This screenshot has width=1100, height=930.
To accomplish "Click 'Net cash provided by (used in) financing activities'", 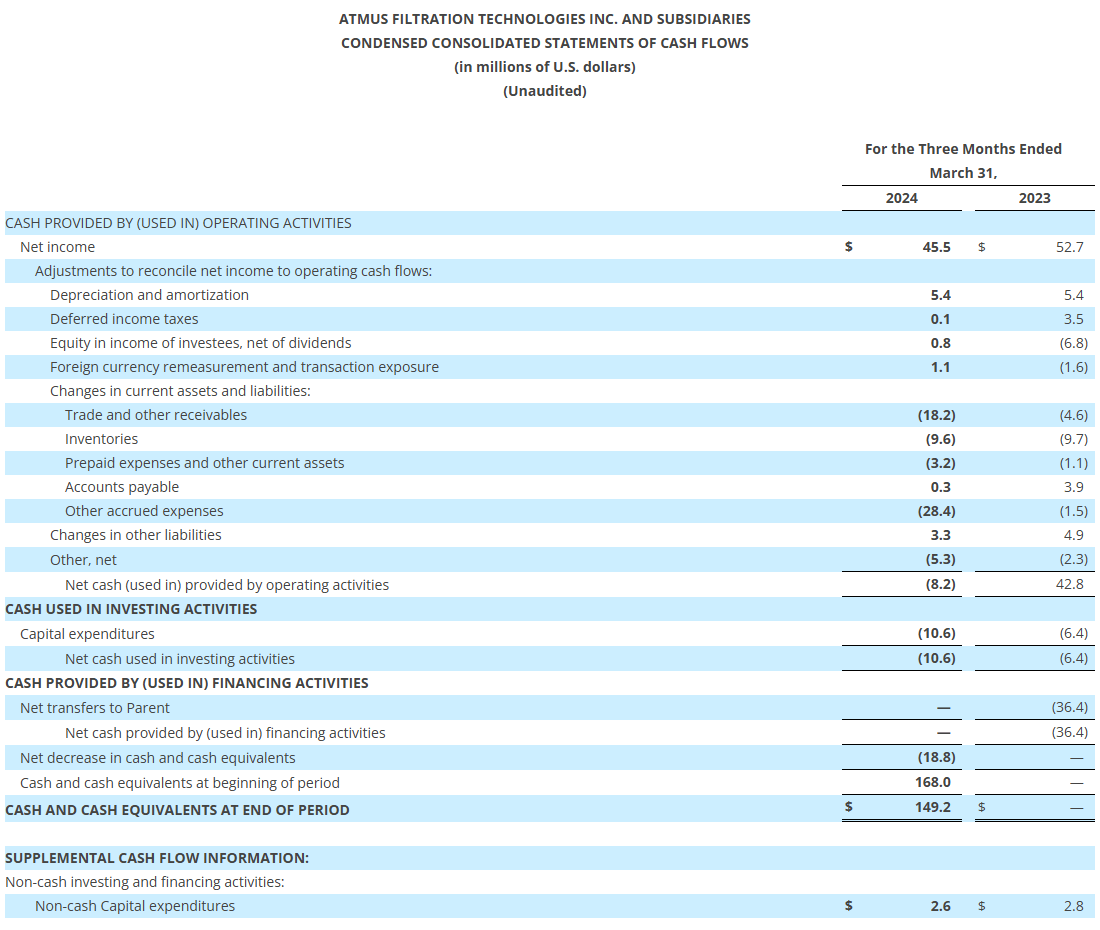I will [224, 733].
